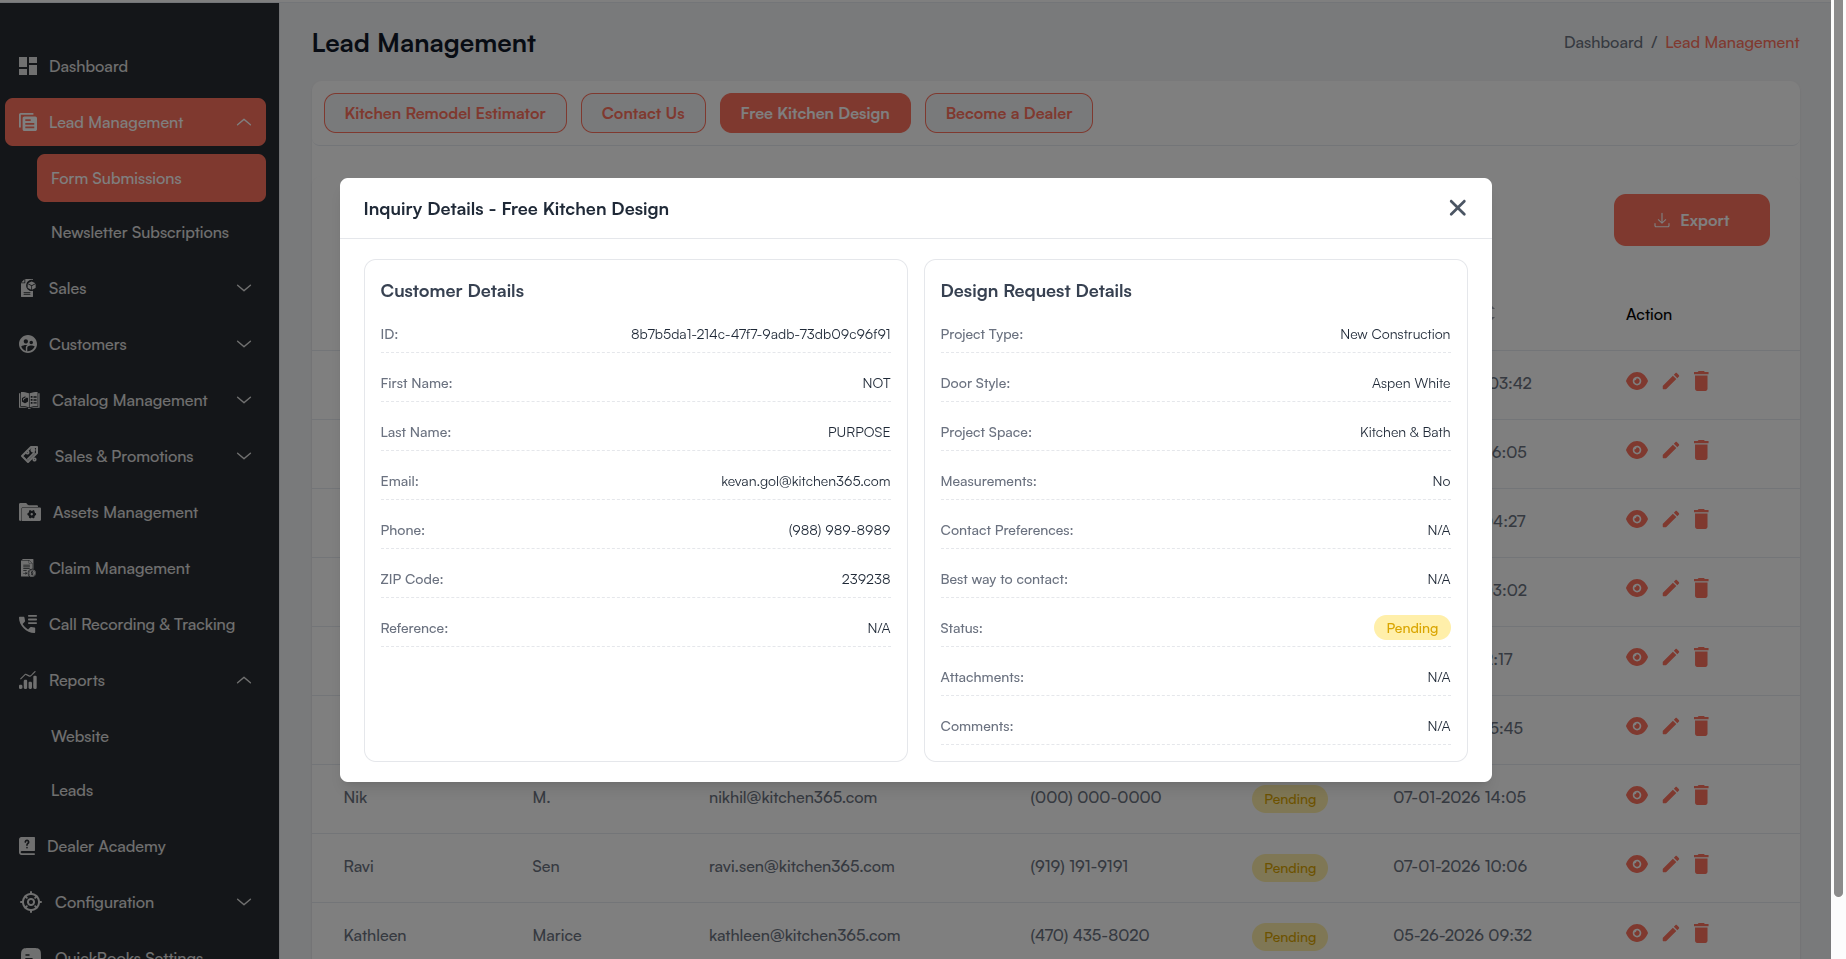Select the inquiry ID value
Image resolution: width=1846 pixels, height=959 pixels.
pos(760,334)
